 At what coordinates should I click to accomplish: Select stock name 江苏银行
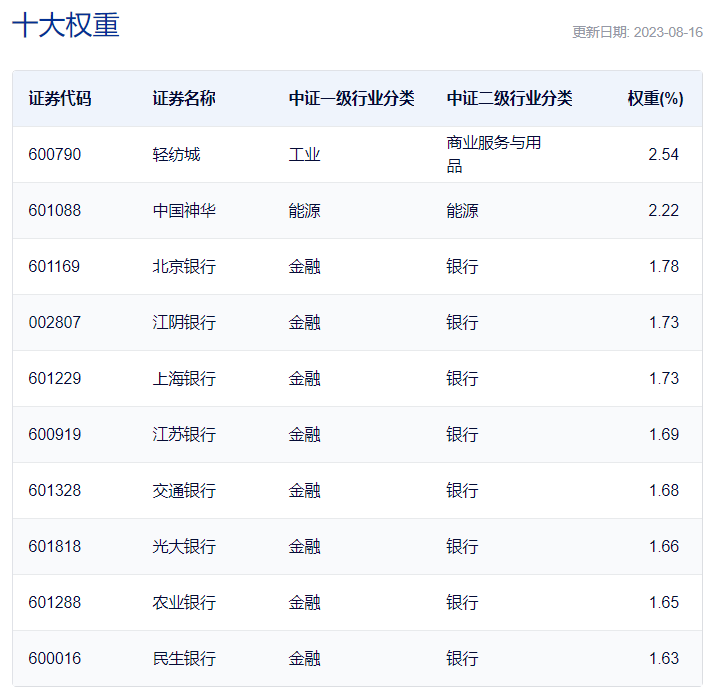pyautogui.click(x=184, y=434)
